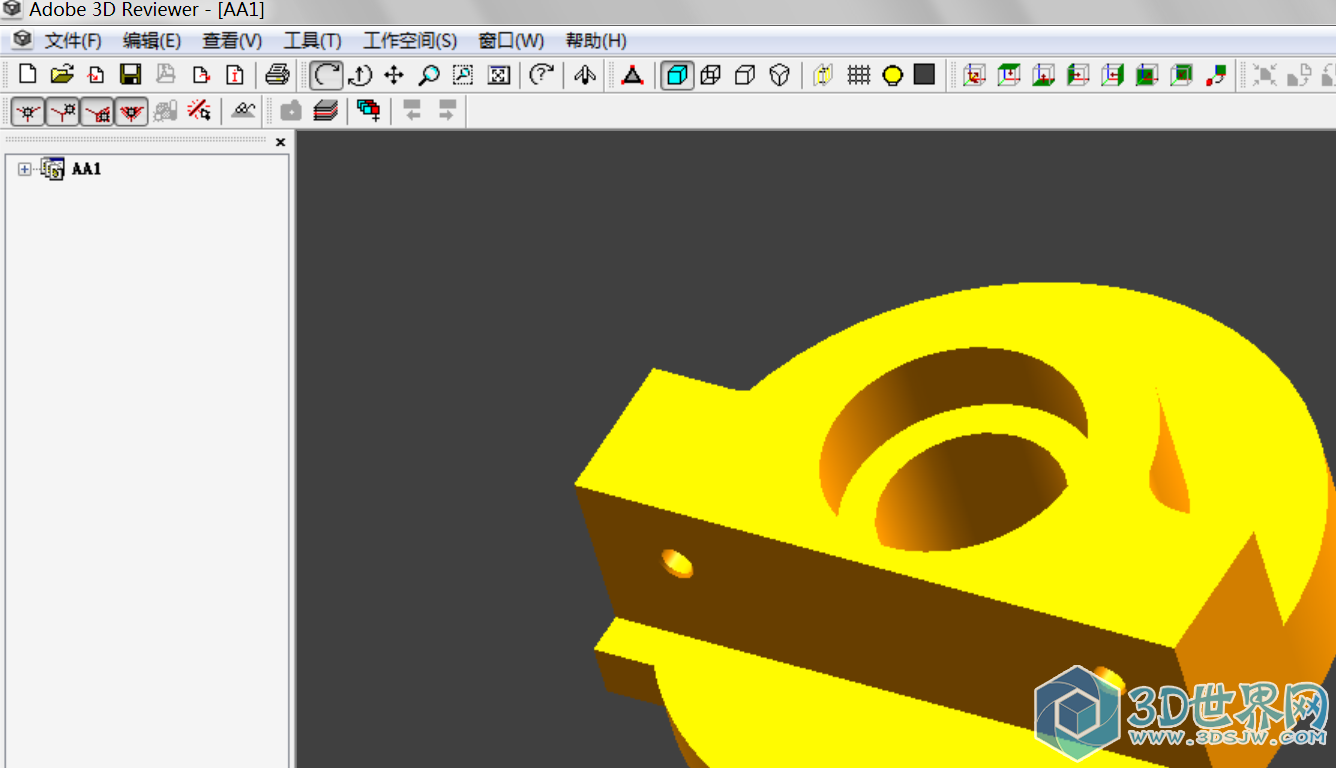This screenshot has height=768, width=1336.
Task: Save the model with the floppy disk icon
Action: pyautogui.click(x=130, y=74)
